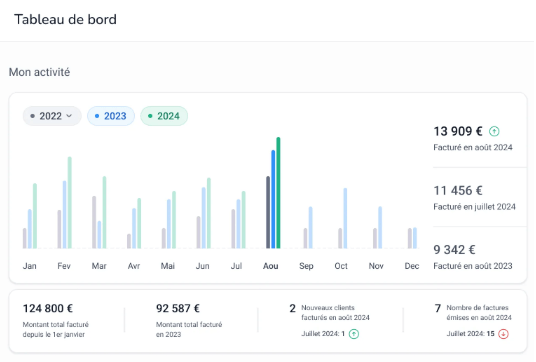Select the dark gray 2022 bar for Aou
The height and width of the screenshot is (362, 536).
(268, 212)
